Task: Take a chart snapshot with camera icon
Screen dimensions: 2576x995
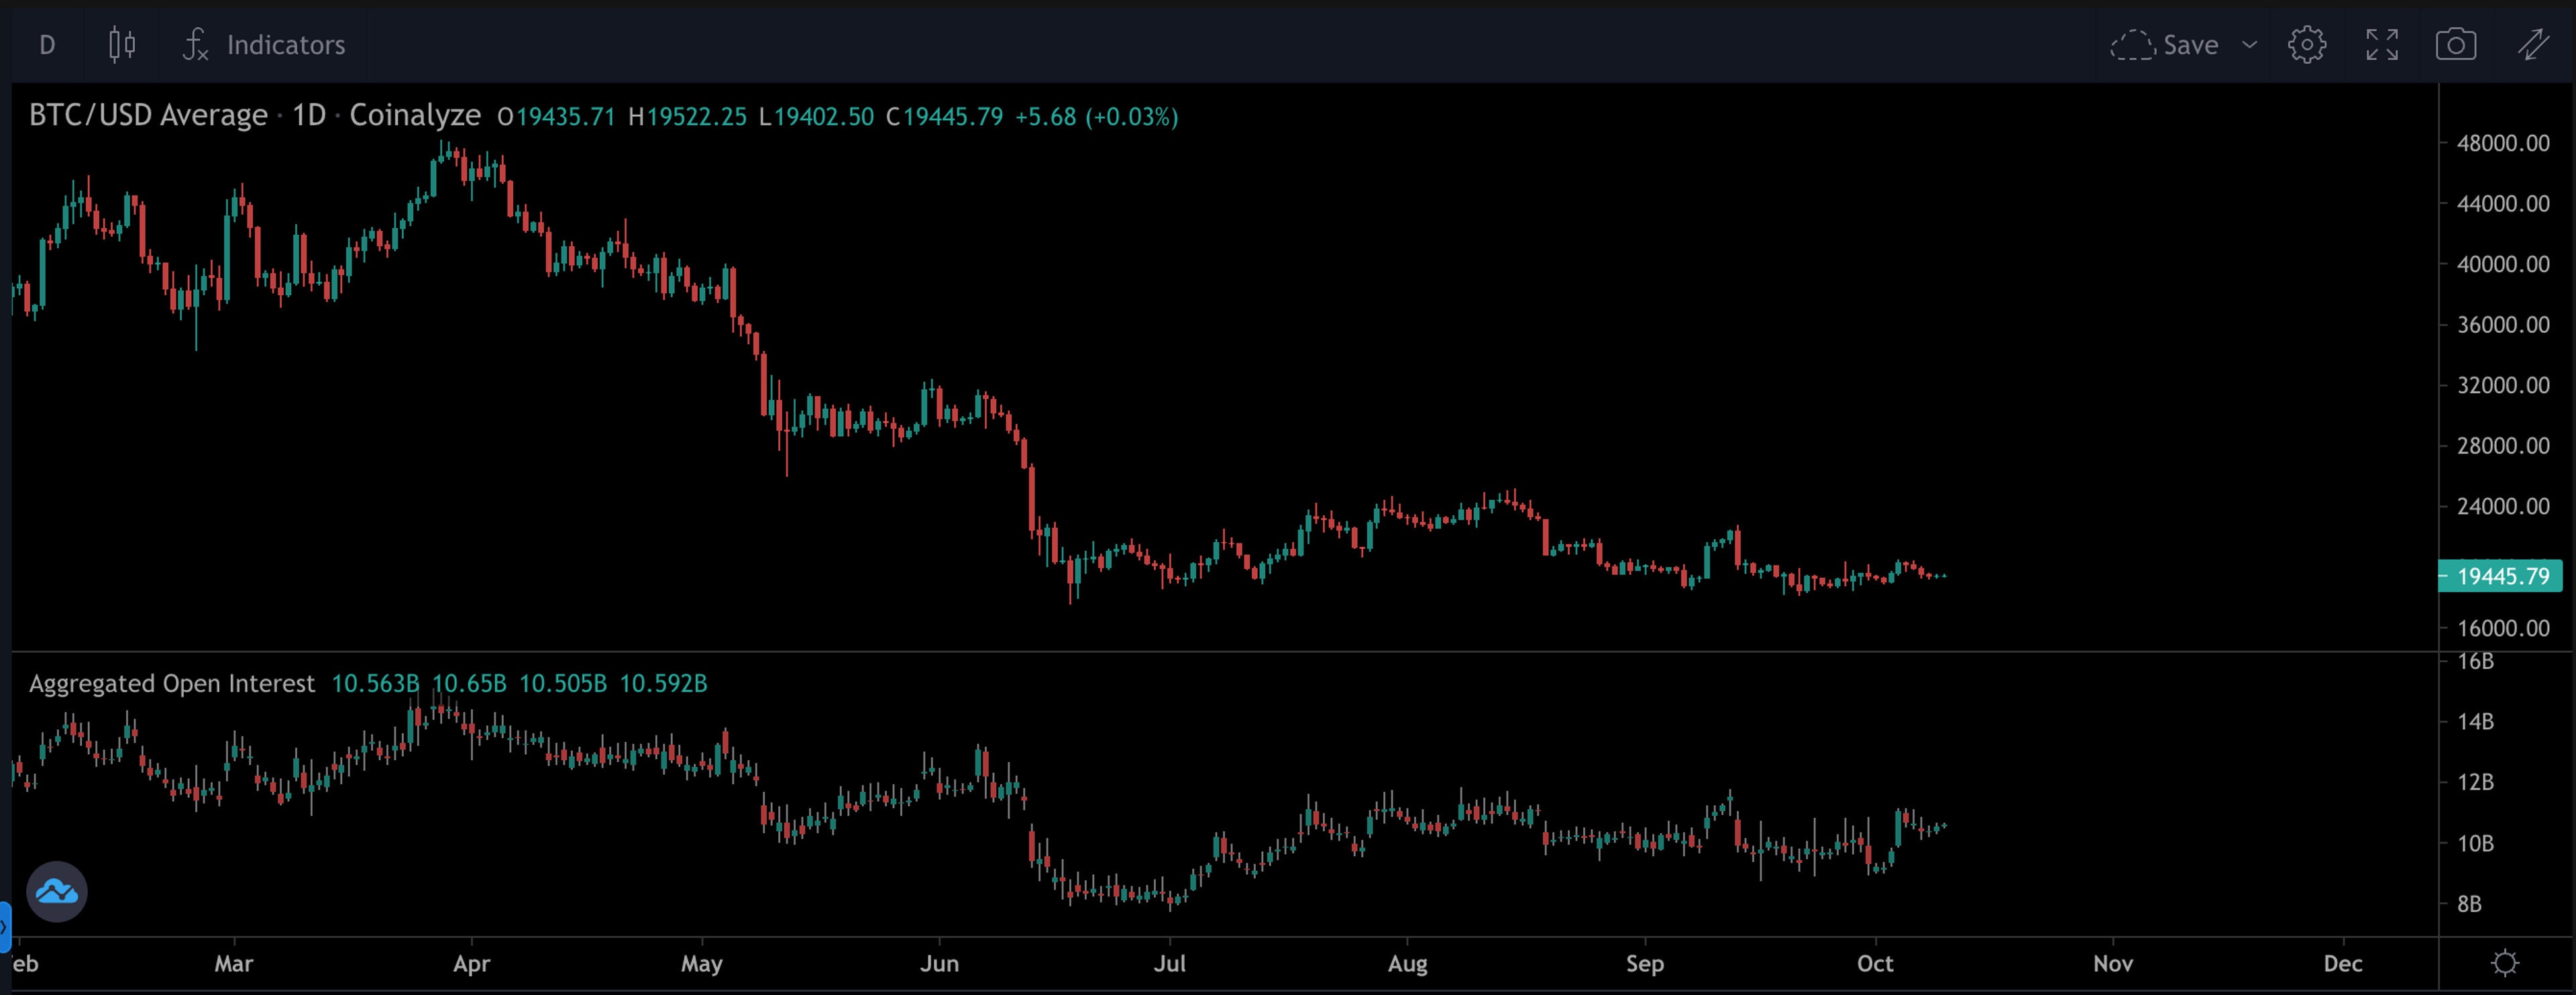Action: [2455, 44]
